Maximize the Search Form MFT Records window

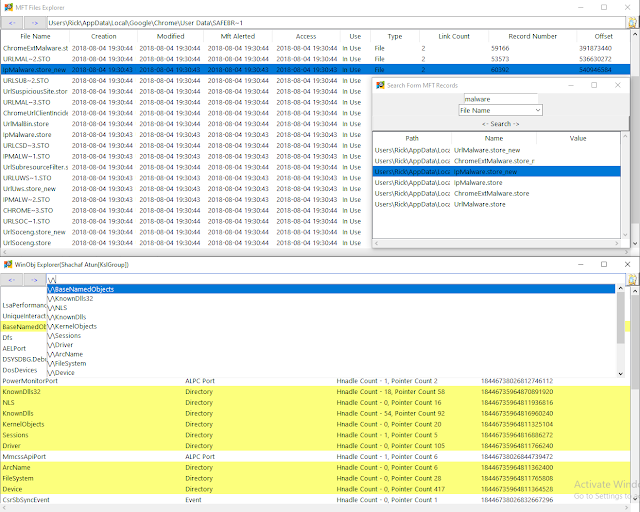pos(594,85)
